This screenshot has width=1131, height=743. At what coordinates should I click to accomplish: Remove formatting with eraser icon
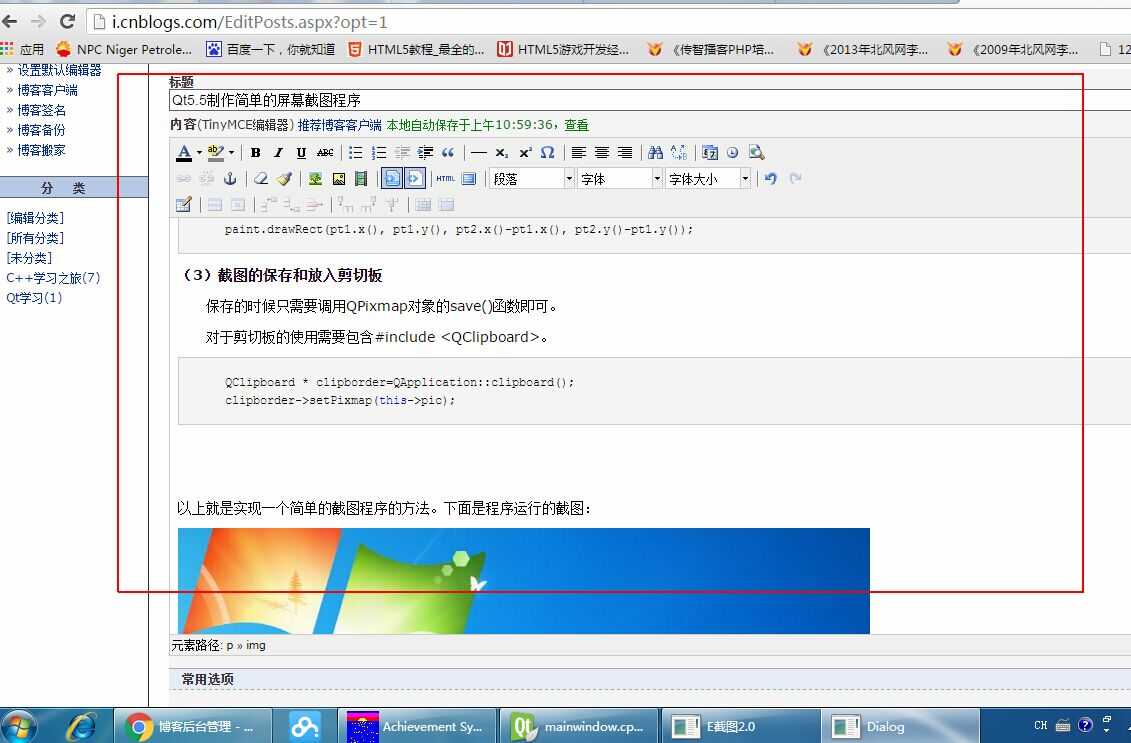point(261,178)
